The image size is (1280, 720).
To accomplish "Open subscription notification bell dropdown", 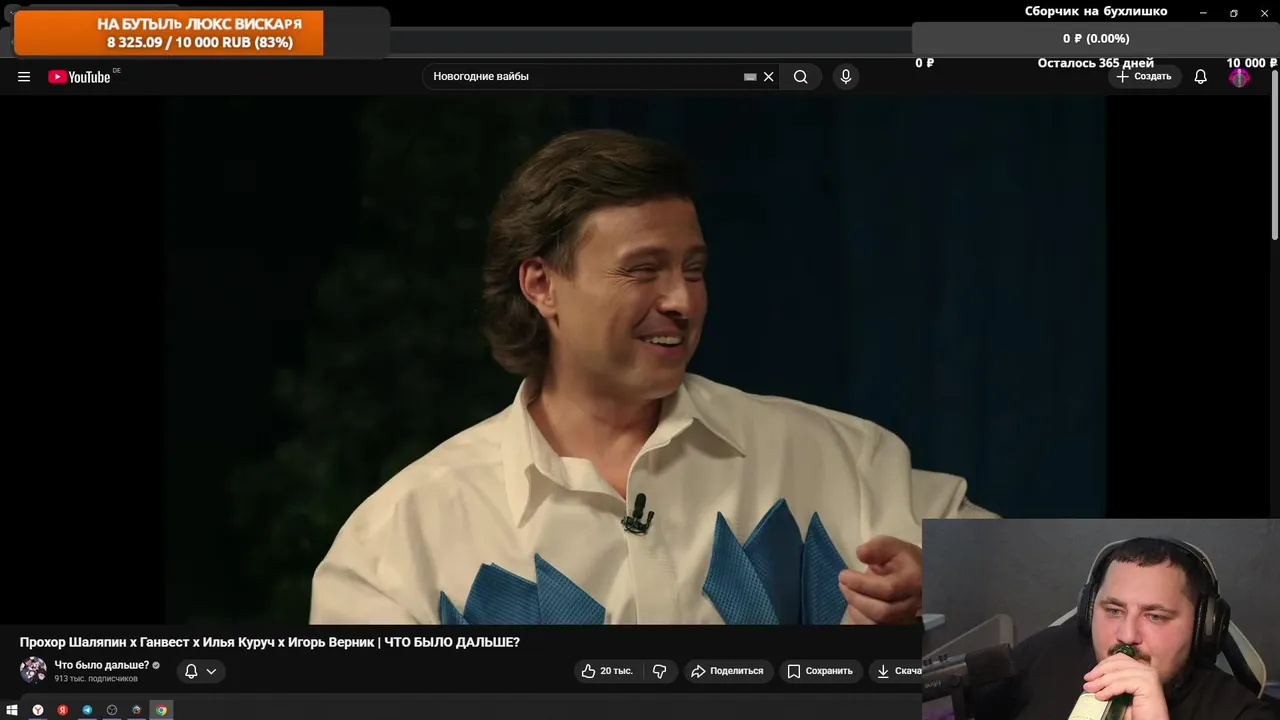I will (201, 671).
